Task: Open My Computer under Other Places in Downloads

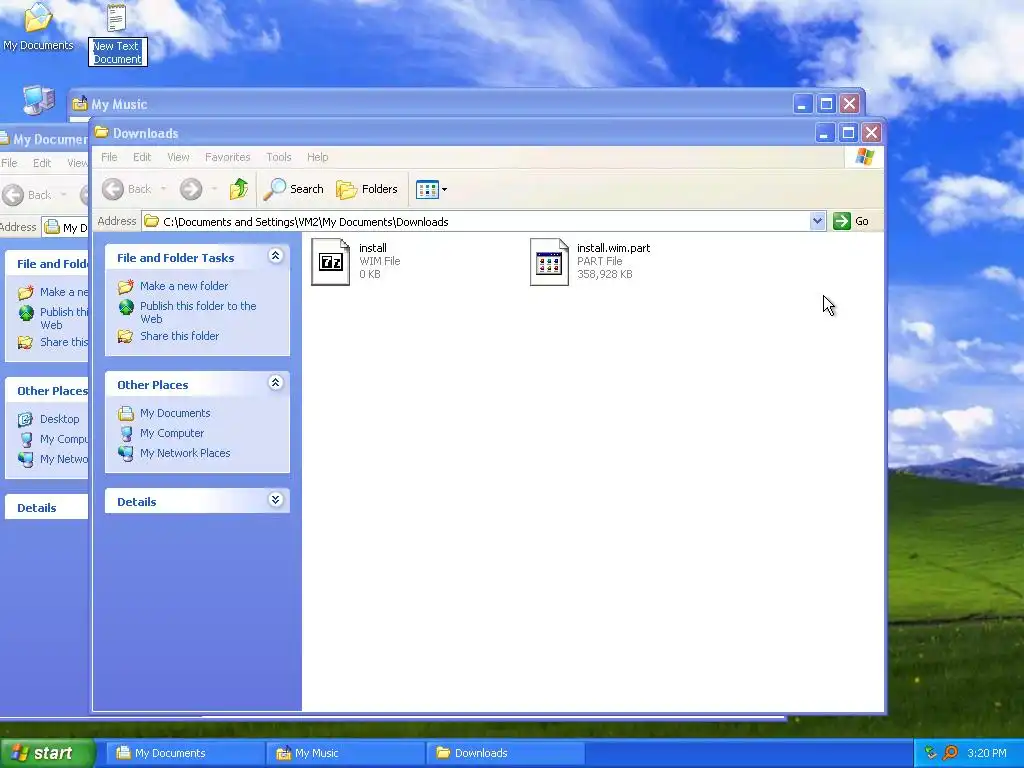Action: (x=172, y=433)
